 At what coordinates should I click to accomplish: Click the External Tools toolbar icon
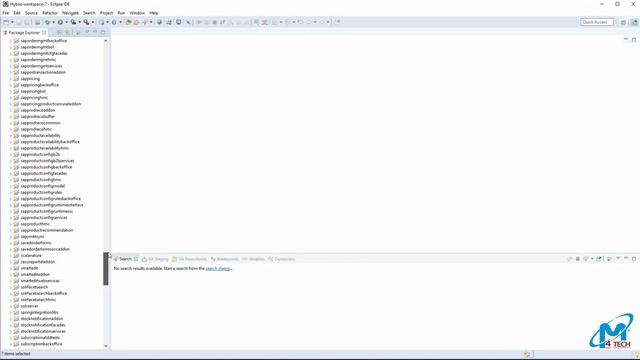point(86,22)
